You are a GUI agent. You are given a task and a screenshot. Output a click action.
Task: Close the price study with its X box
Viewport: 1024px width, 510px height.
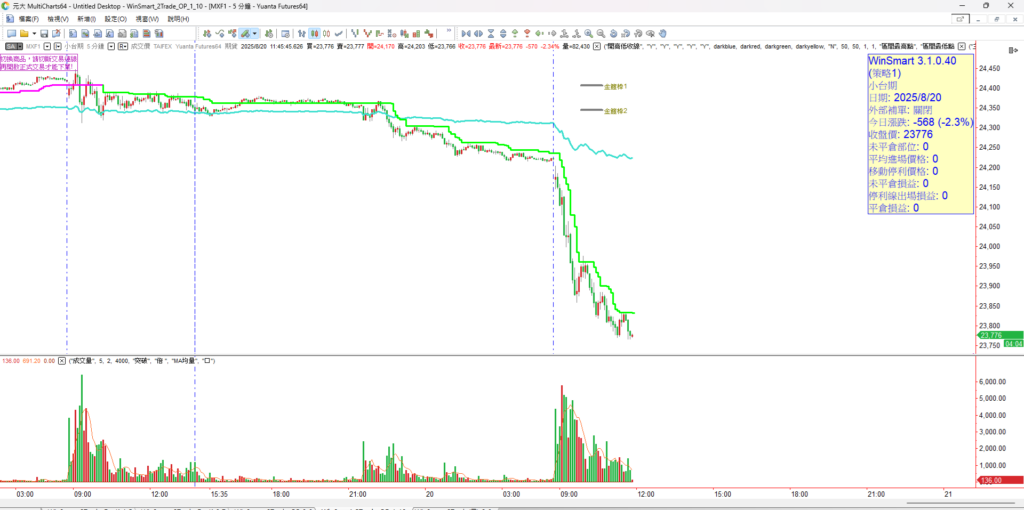597,46
